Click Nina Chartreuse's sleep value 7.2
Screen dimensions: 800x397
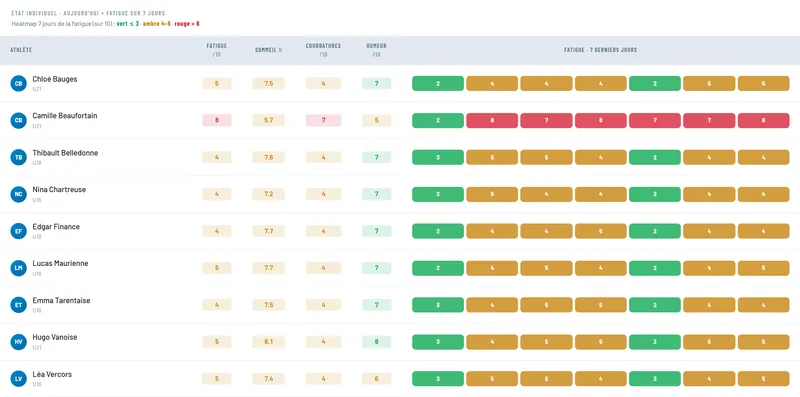point(268,194)
